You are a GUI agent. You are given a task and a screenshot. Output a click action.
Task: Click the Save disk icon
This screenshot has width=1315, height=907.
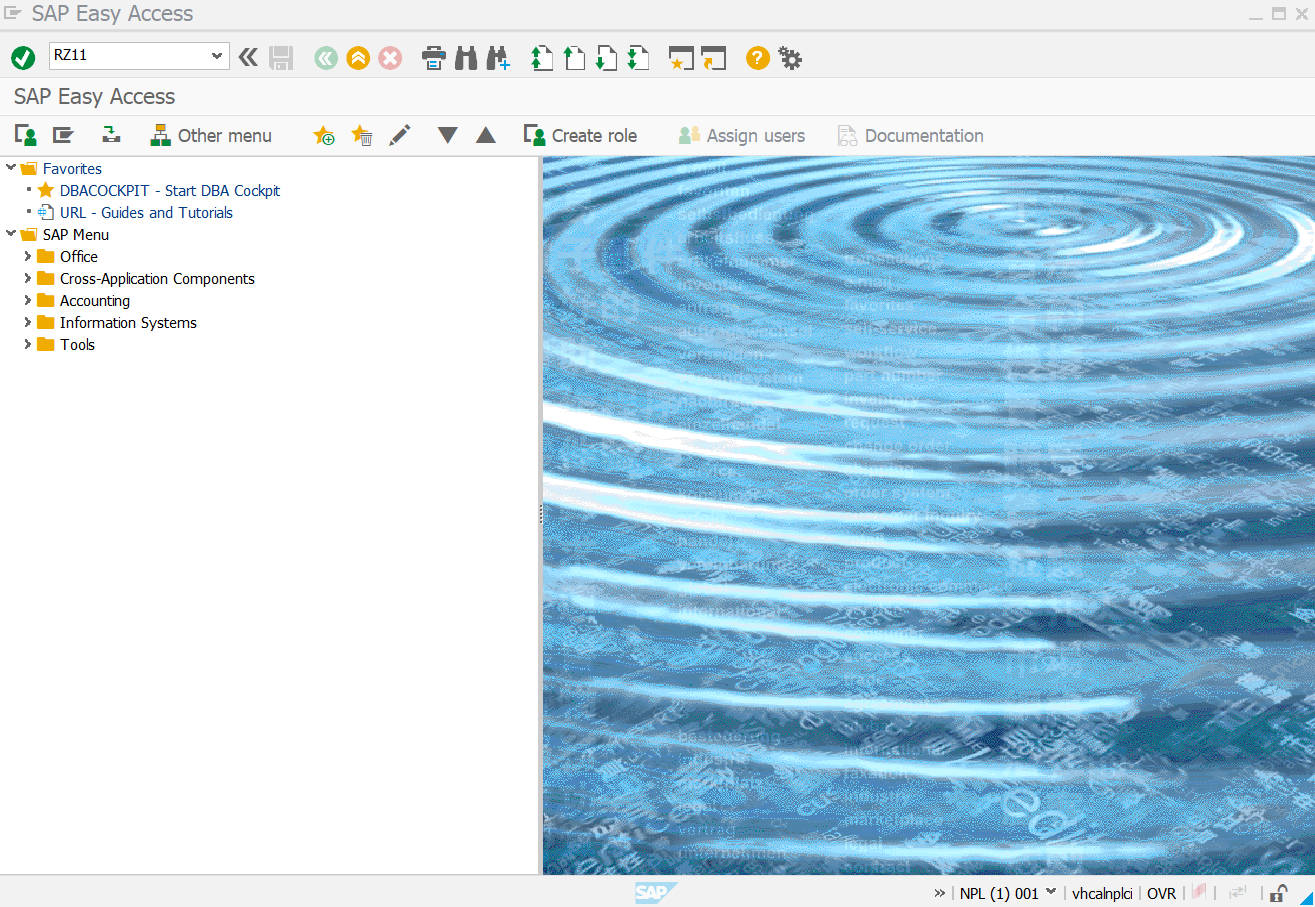click(281, 58)
